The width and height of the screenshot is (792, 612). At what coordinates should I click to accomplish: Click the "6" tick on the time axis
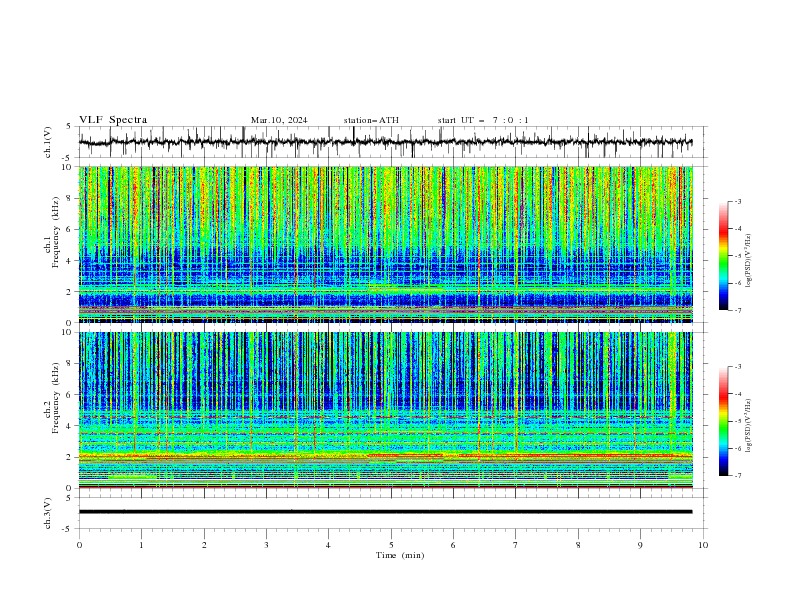coord(453,545)
